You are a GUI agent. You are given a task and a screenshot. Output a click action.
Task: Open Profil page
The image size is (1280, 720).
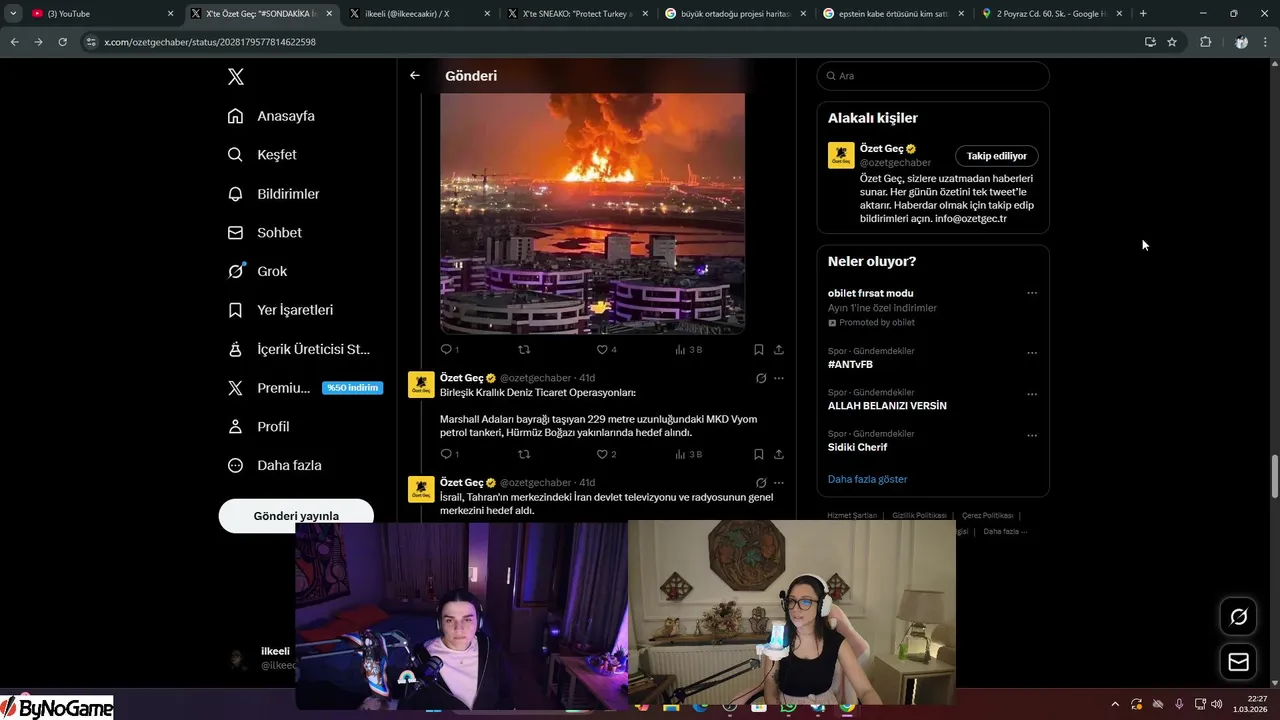click(258, 426)
